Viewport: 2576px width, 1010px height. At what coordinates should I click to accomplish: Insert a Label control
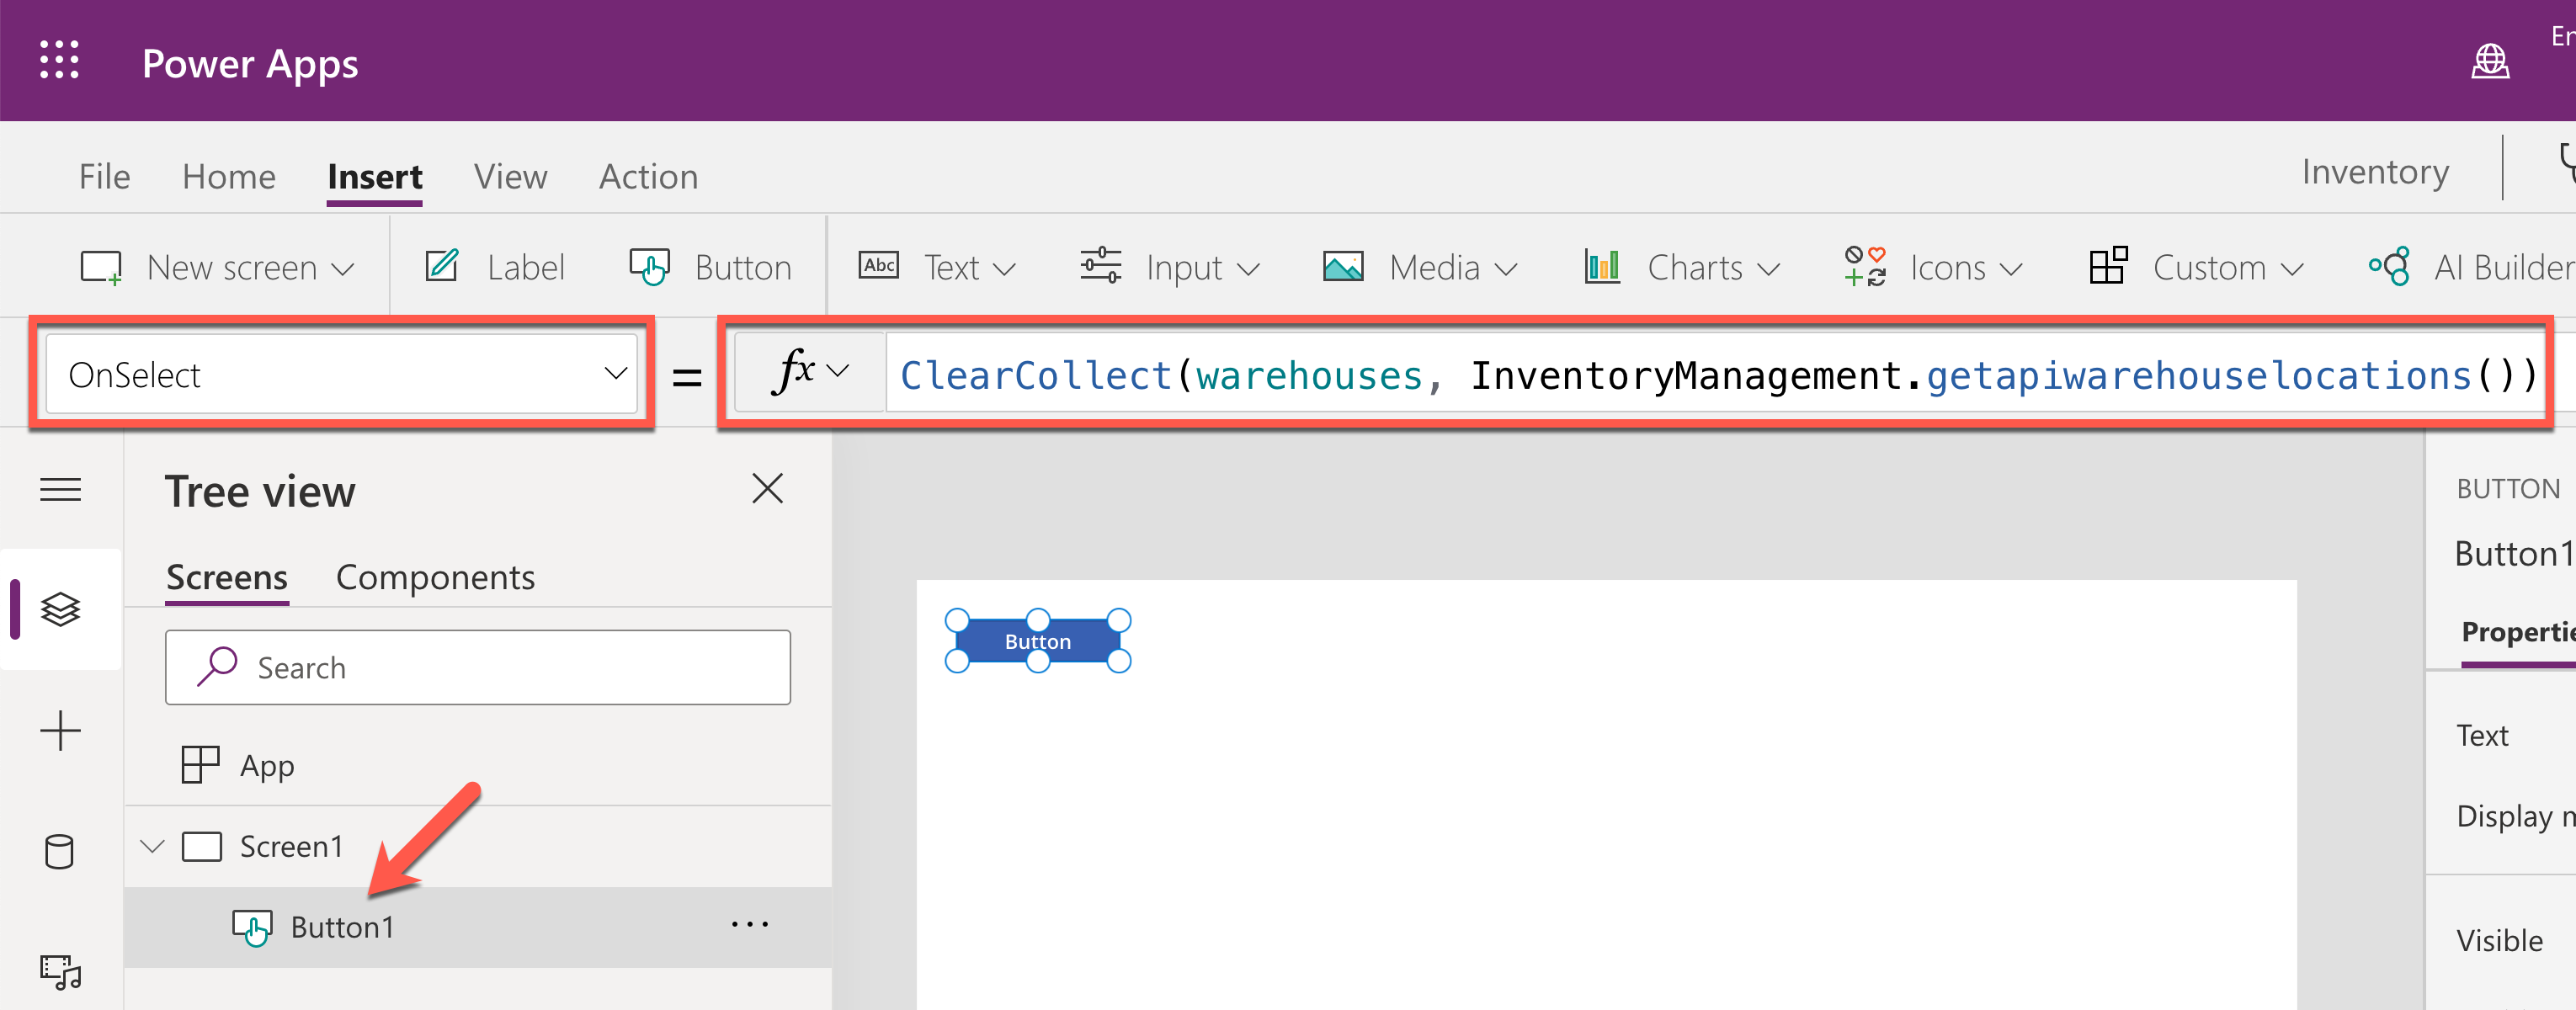click(495, 268)
